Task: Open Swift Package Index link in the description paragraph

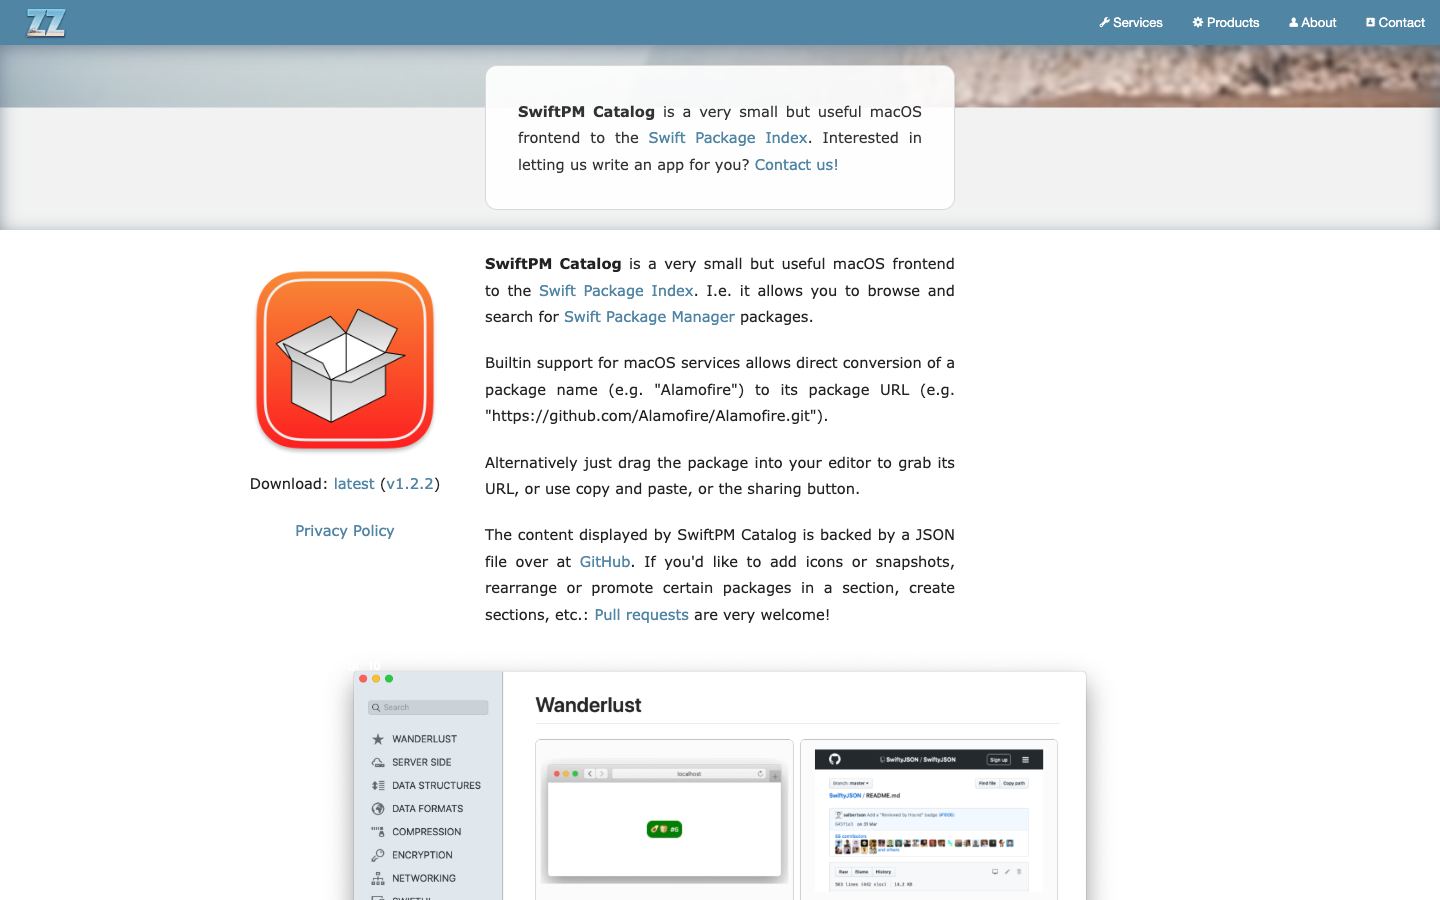Action: tap(616, 291)
